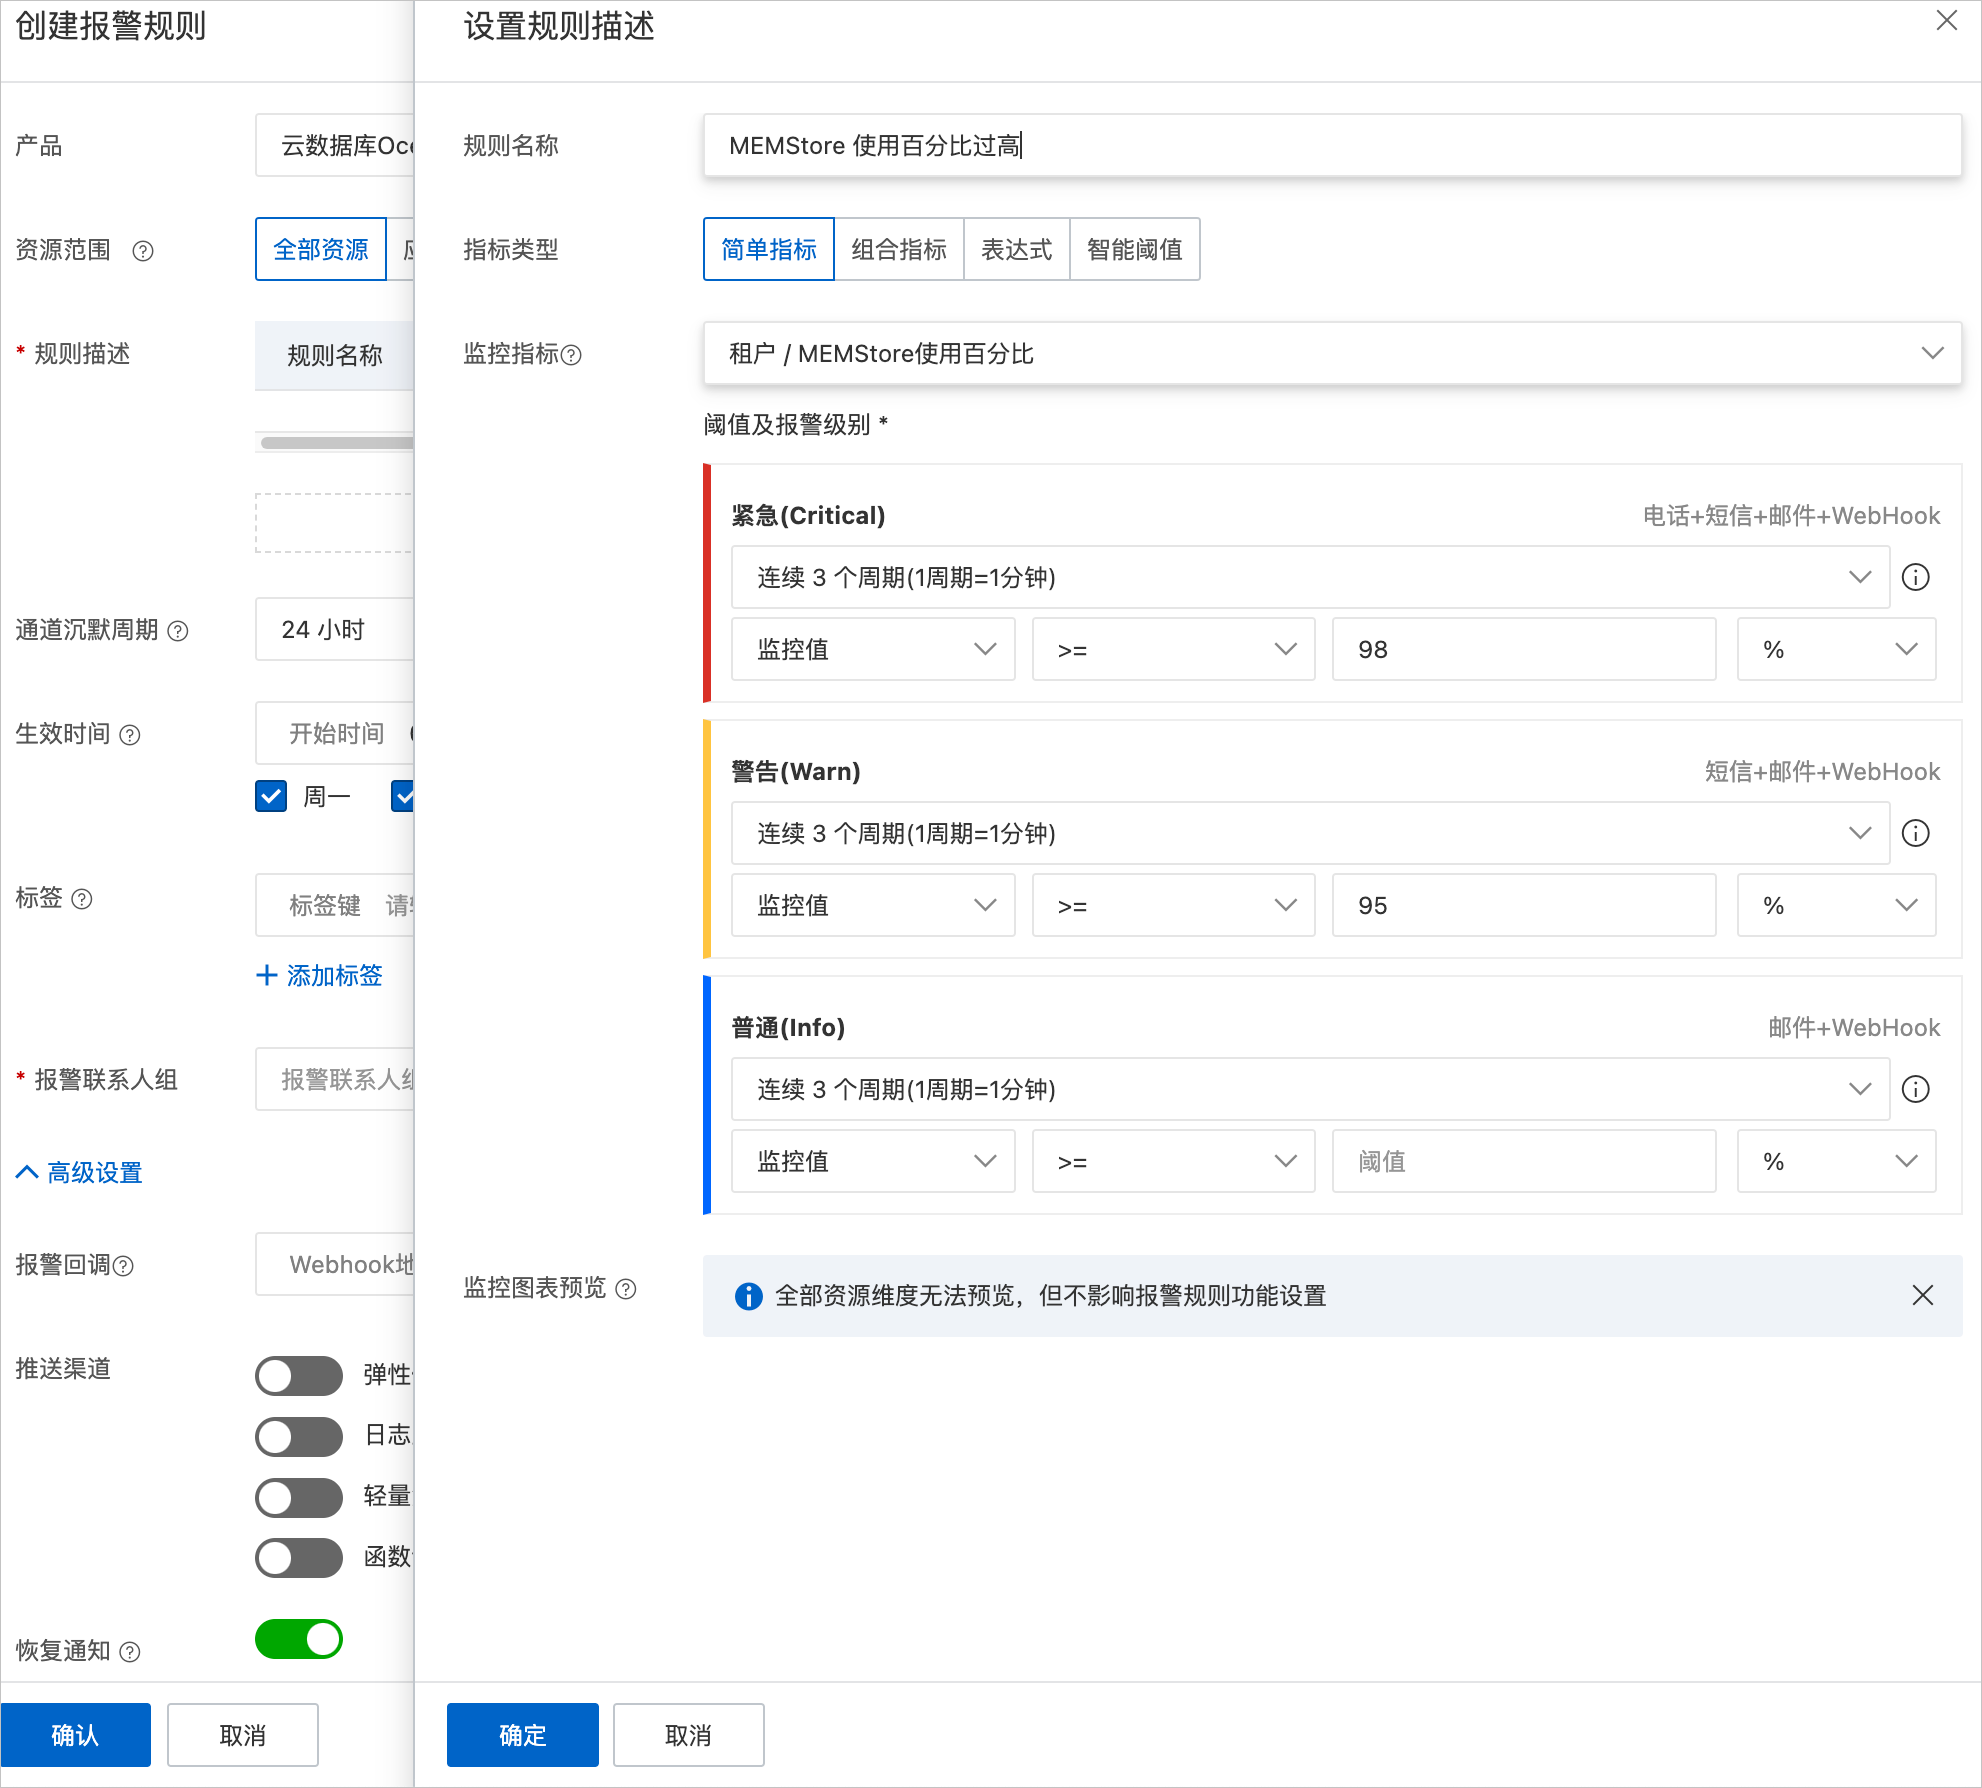
Task: Open Critical comparison operator >= dropdown
Action: point(1173,649)
